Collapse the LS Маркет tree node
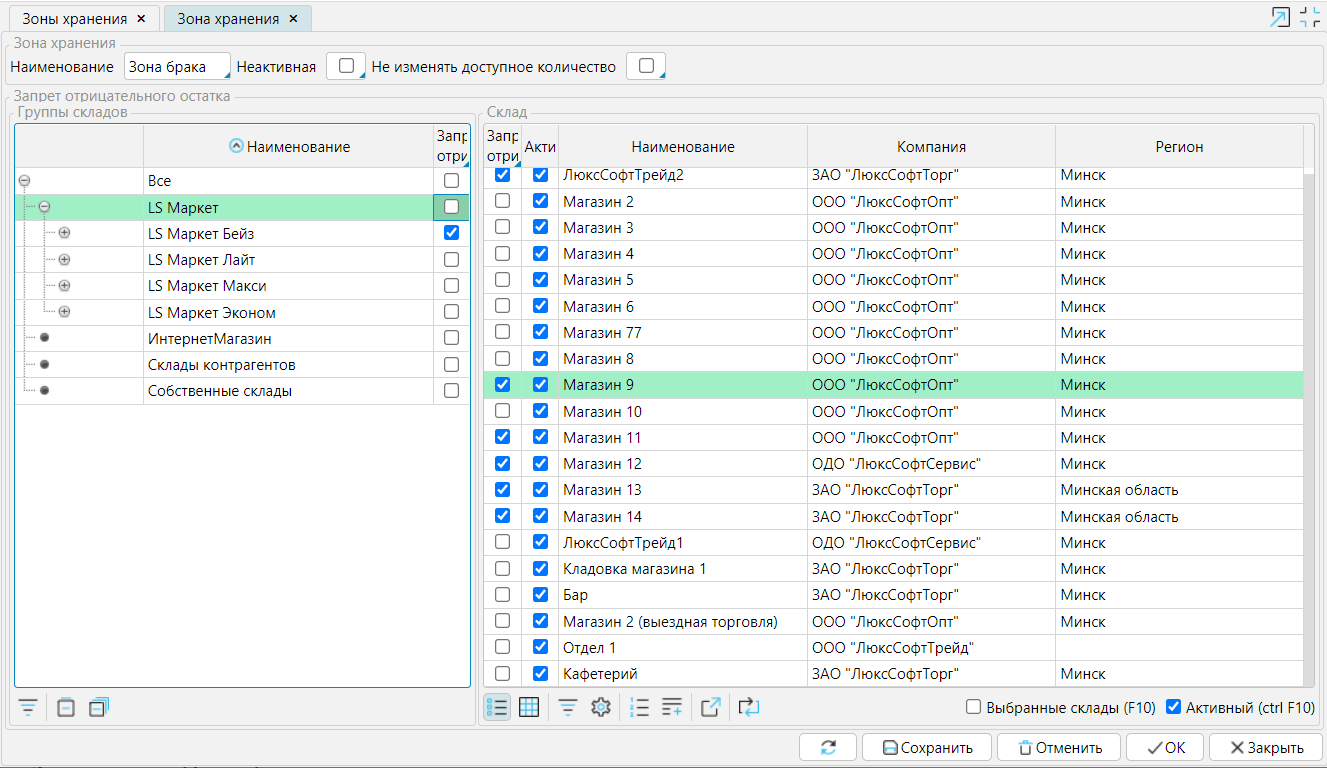1327x768 pixels. 44,207
